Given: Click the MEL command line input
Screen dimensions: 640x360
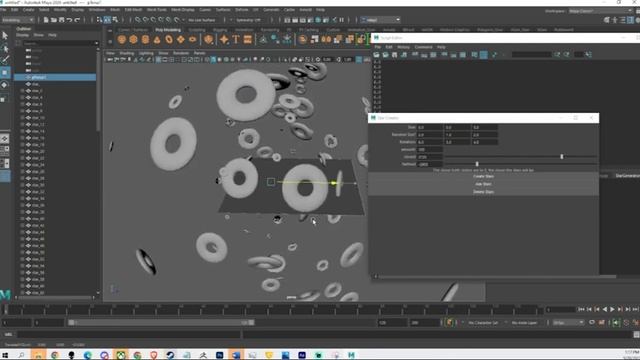Looking at the screenshot, I should click(x=128, y=334).
